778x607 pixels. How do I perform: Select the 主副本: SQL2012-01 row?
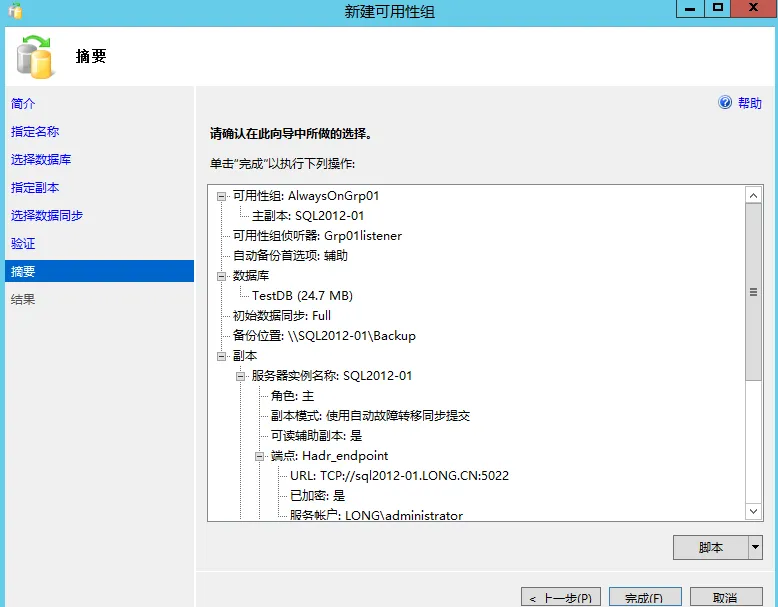(x=308, y=216)
